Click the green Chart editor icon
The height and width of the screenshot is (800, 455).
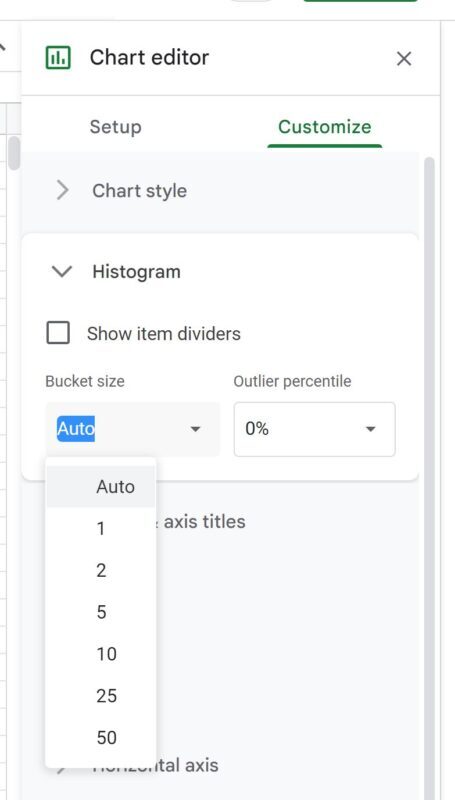pos(58,58)
